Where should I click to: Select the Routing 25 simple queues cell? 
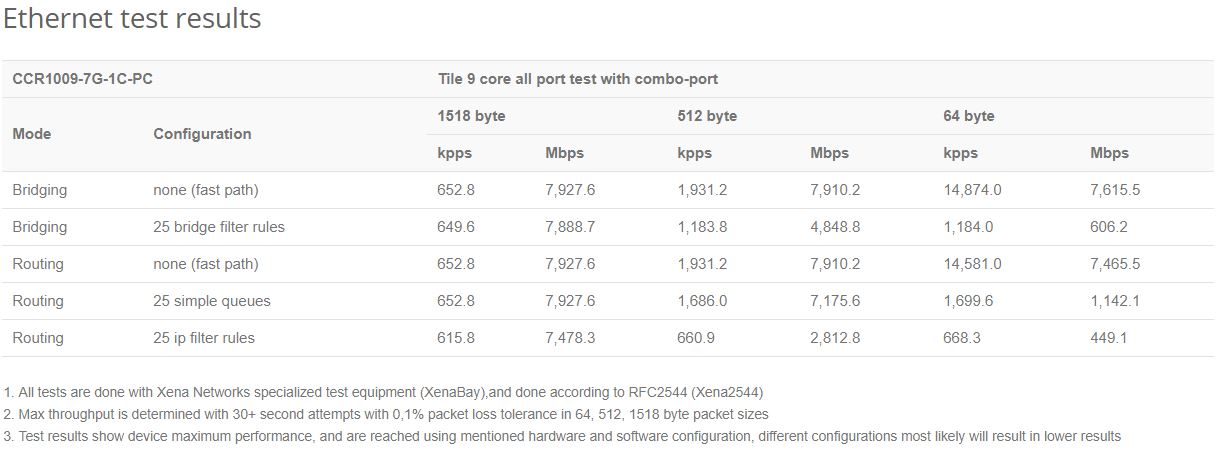click(x=212, y=301)
